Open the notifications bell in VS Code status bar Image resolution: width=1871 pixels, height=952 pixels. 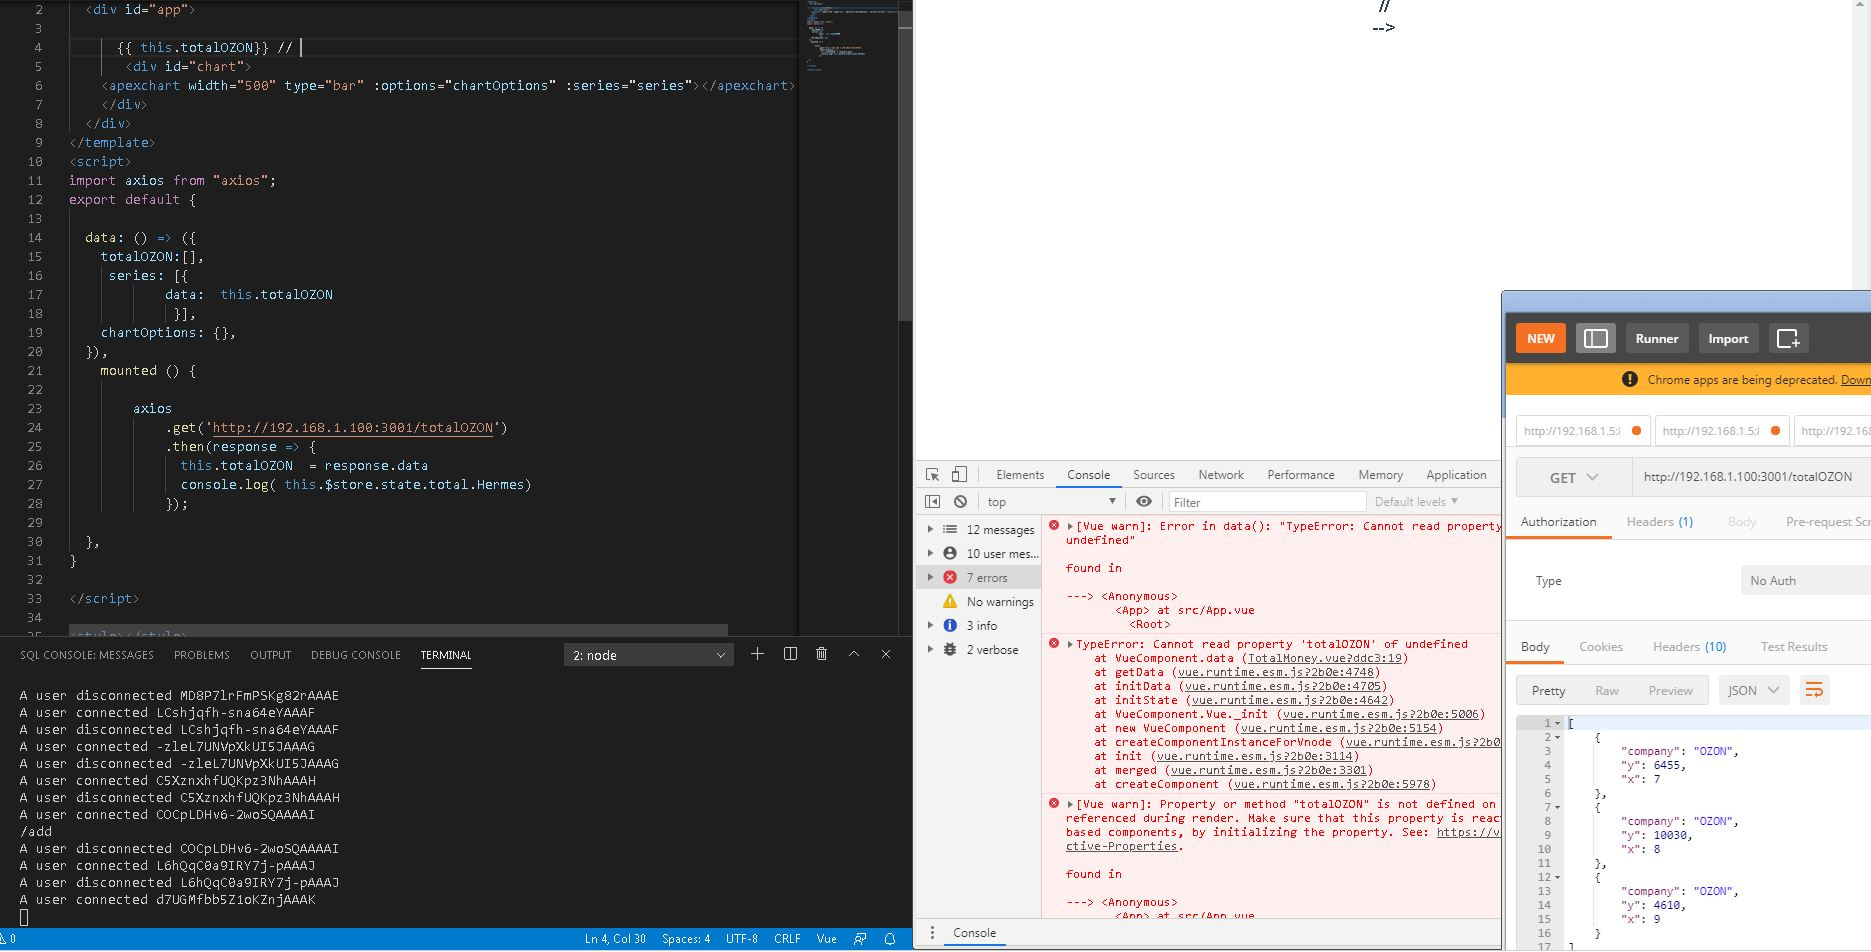pos(890,939)
